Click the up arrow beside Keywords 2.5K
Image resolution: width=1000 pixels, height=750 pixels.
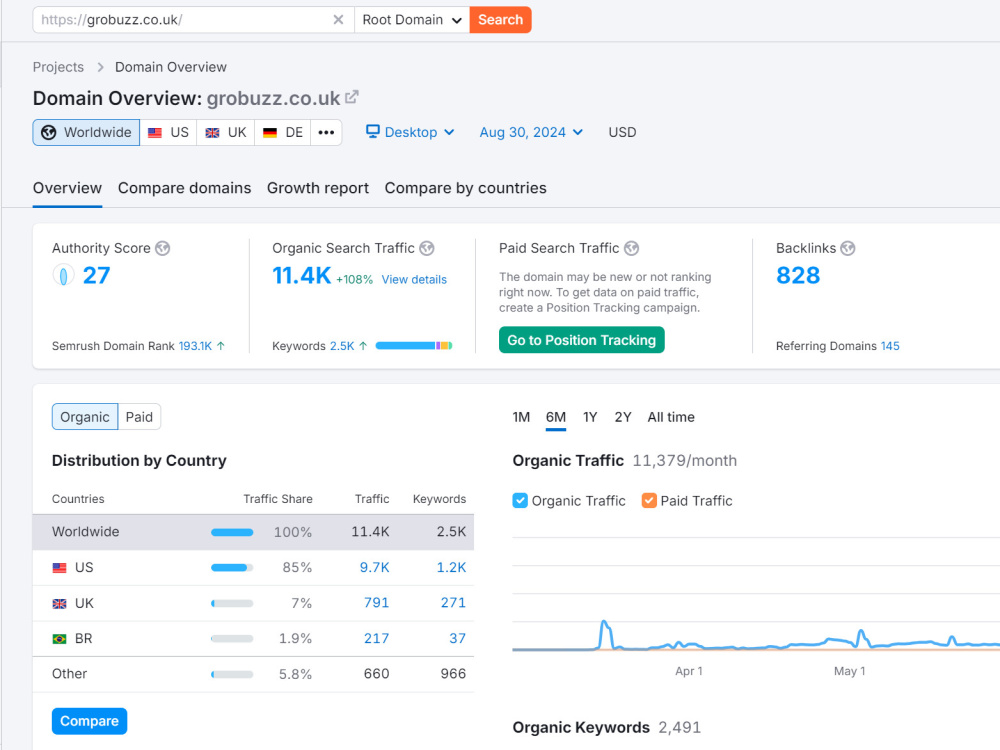[x=363, y=346]
